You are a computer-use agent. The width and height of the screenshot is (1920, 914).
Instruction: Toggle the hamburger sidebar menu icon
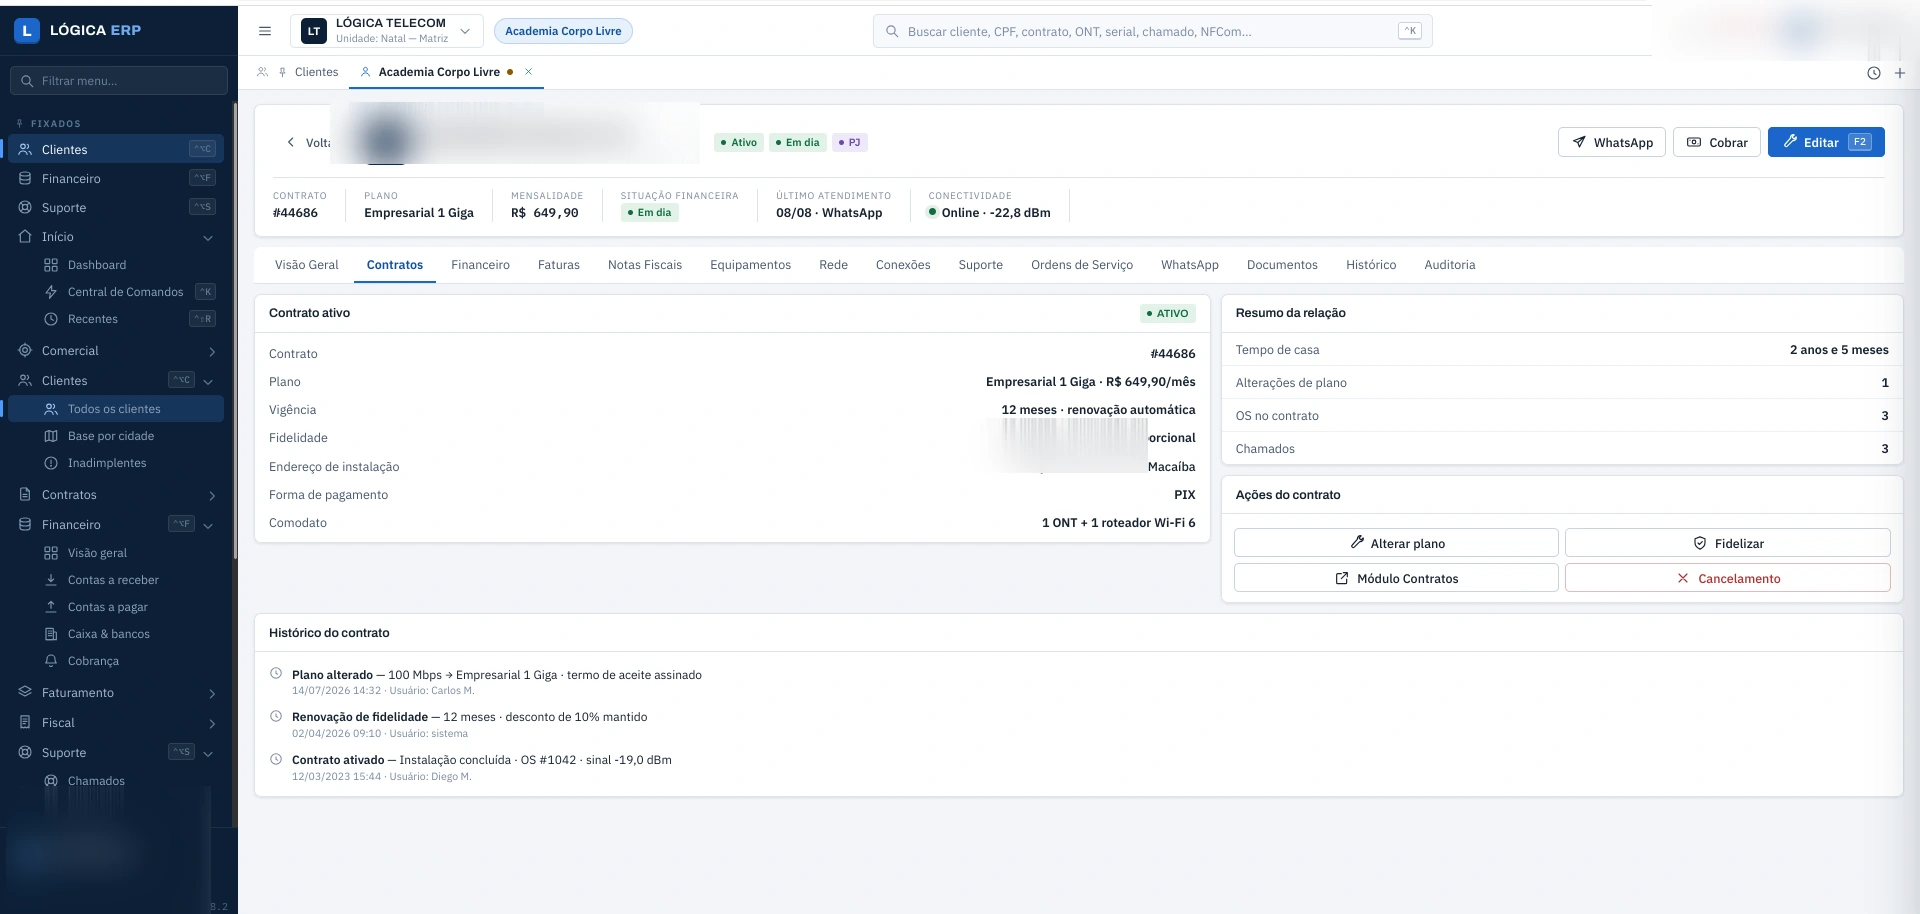265,31
